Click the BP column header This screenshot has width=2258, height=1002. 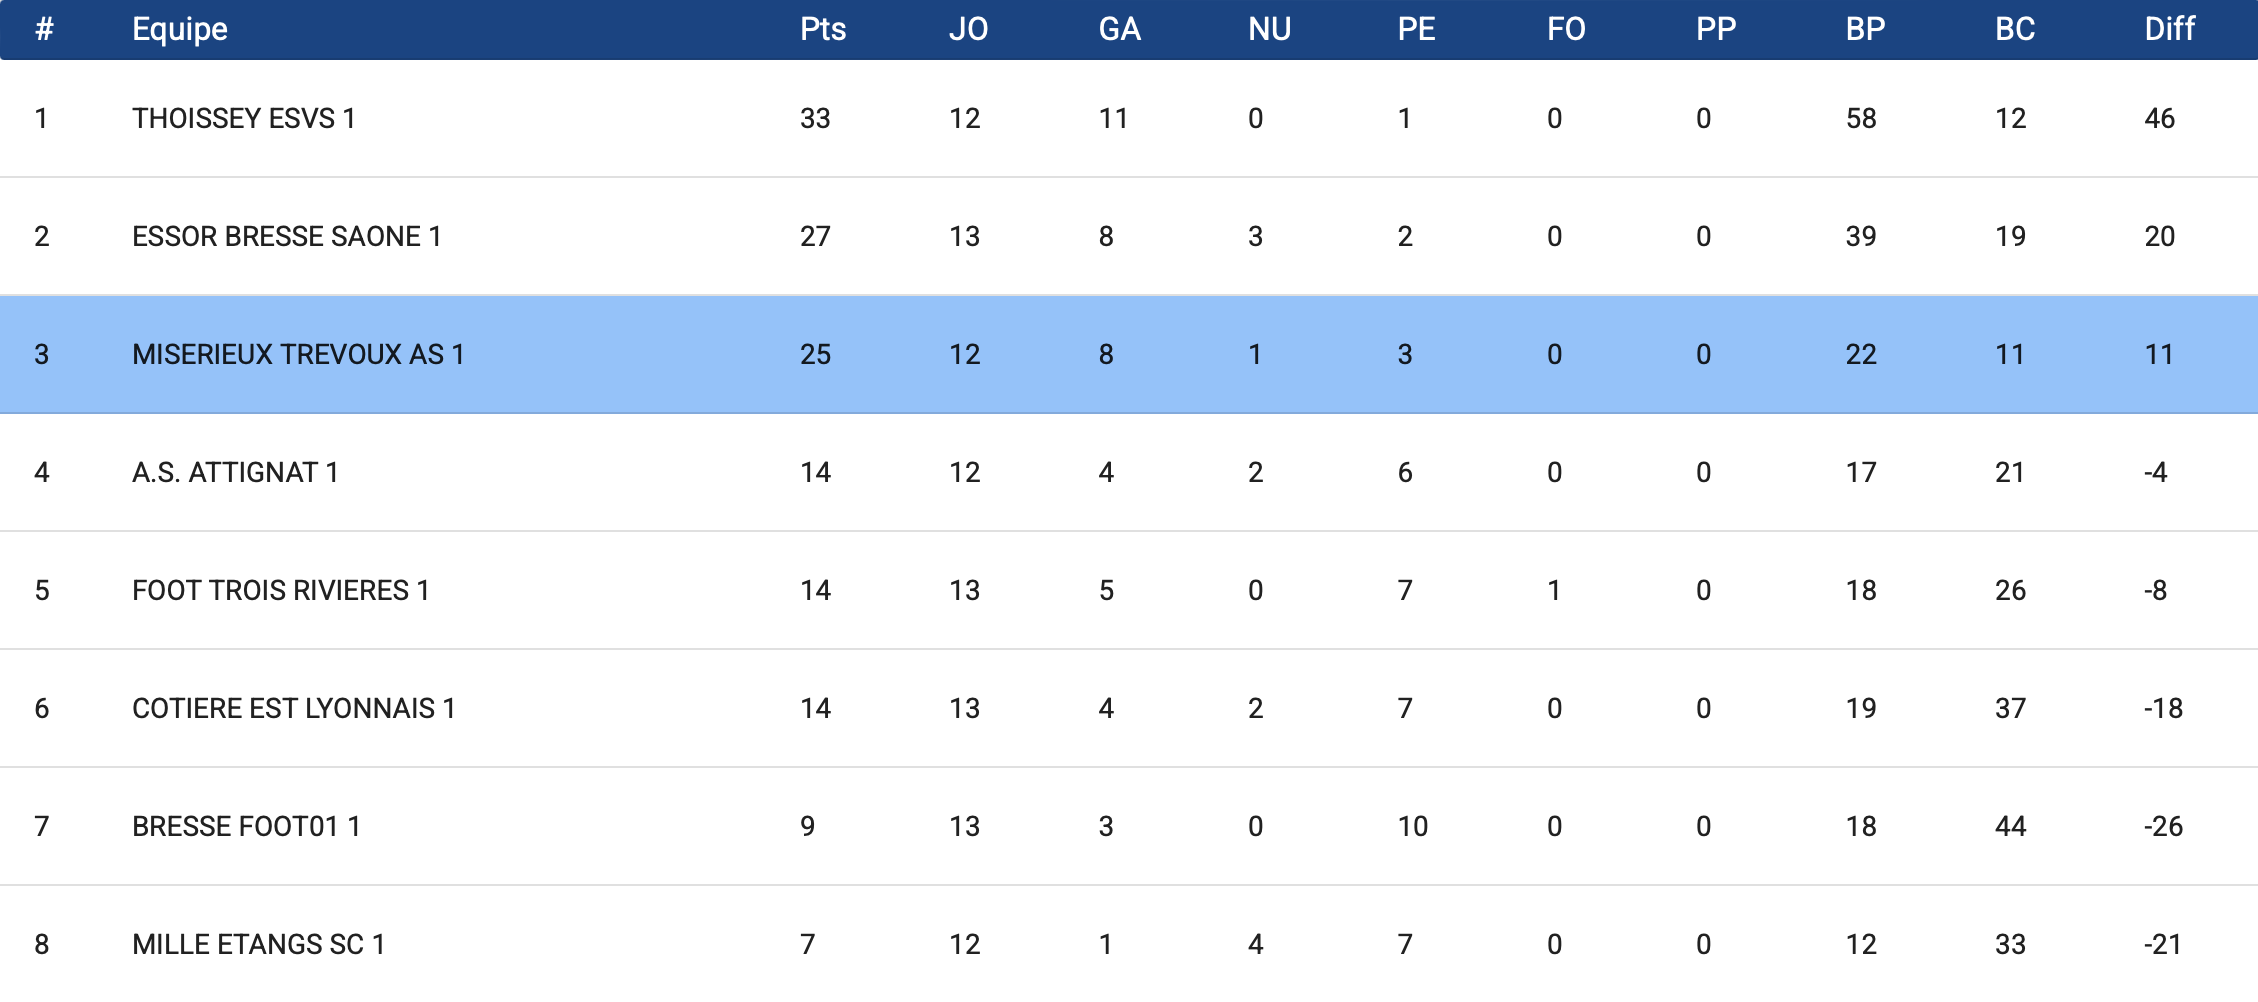[x=1865, y=29]
